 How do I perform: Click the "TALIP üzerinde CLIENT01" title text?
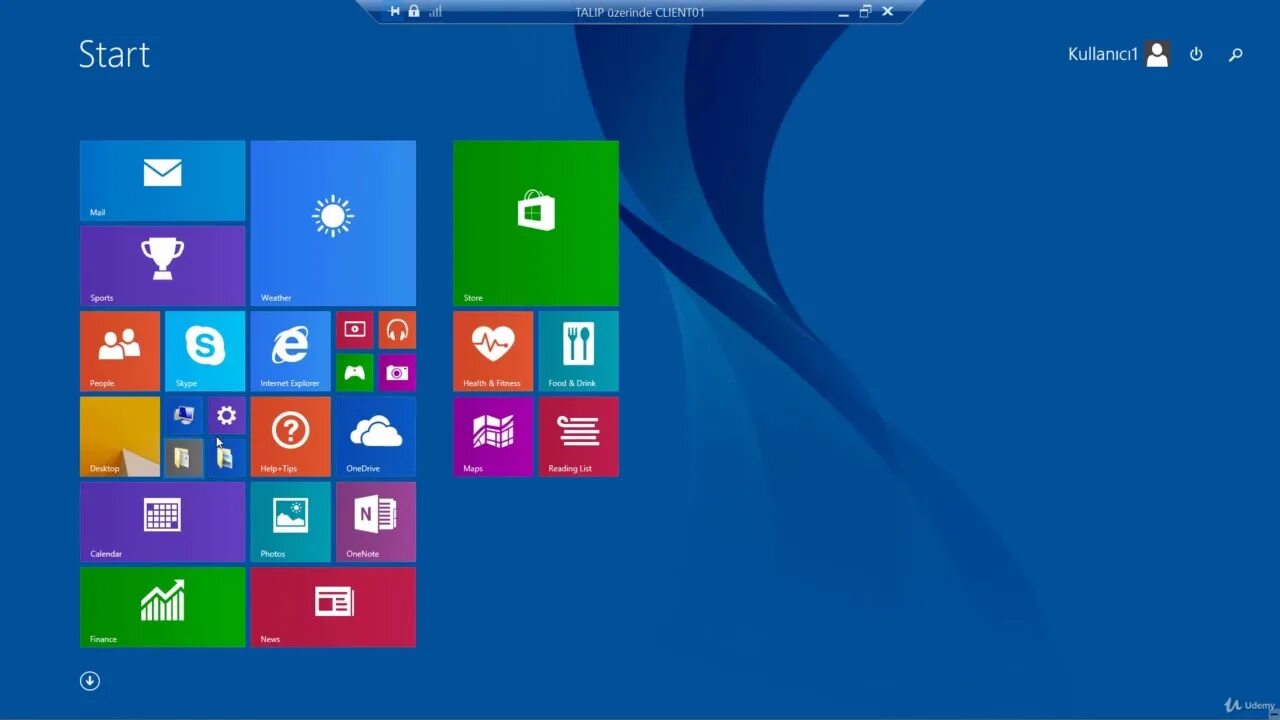pyautogui.click(x=640, y=12)
